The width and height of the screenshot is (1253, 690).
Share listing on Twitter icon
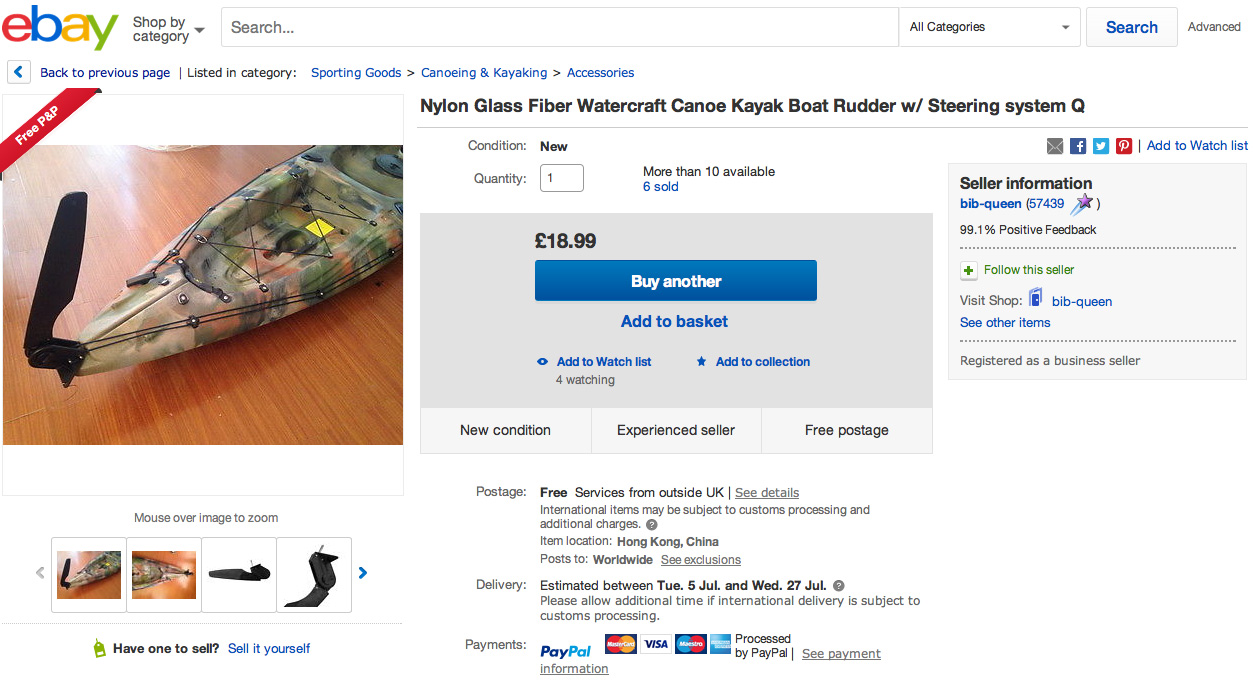(1101, 146)
